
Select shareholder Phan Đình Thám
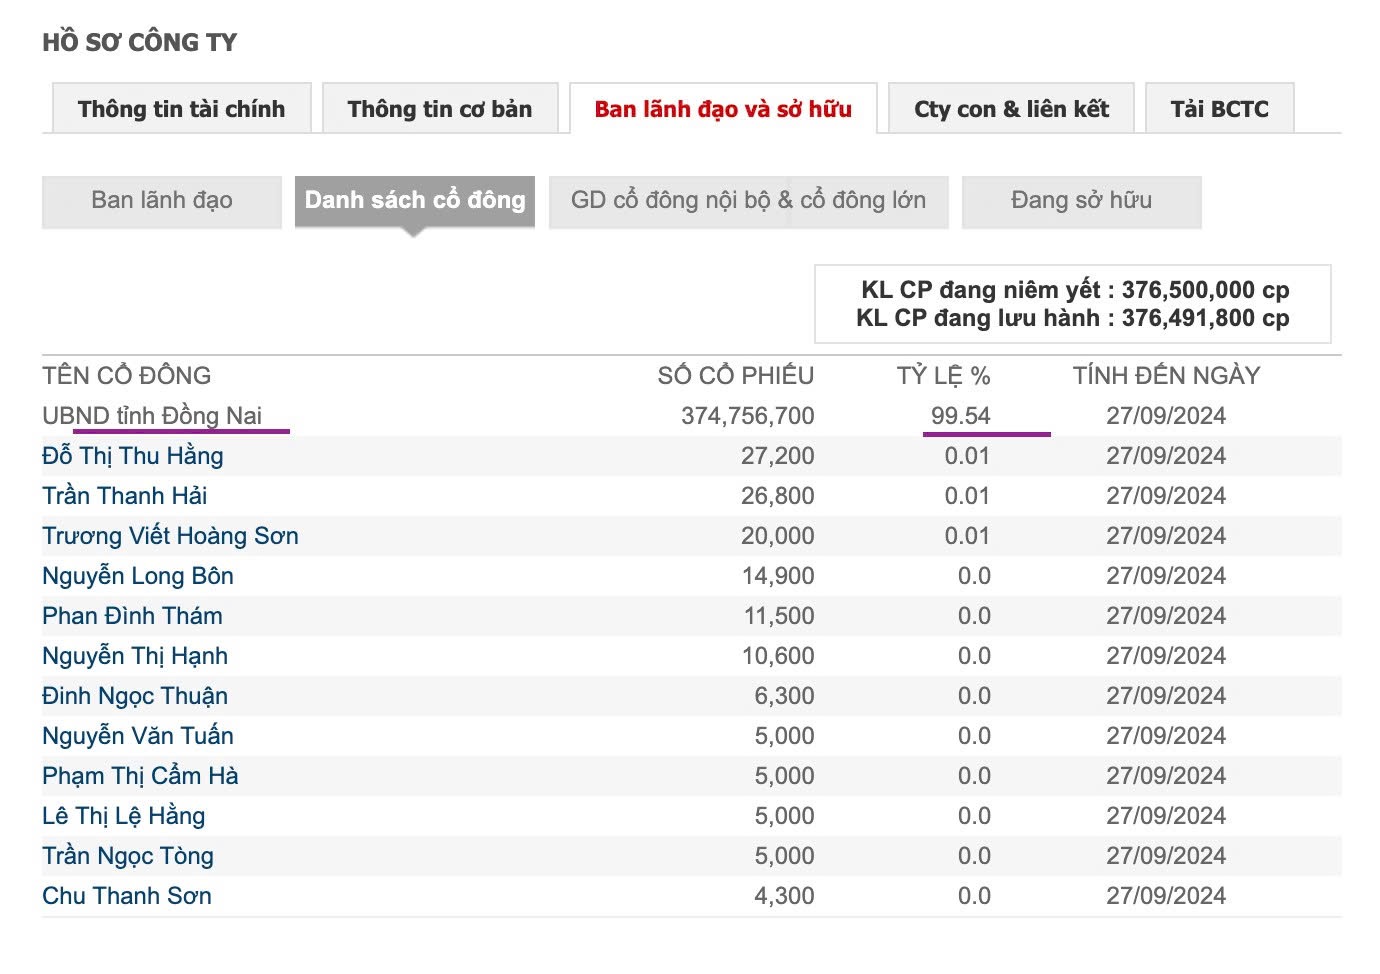132,616
